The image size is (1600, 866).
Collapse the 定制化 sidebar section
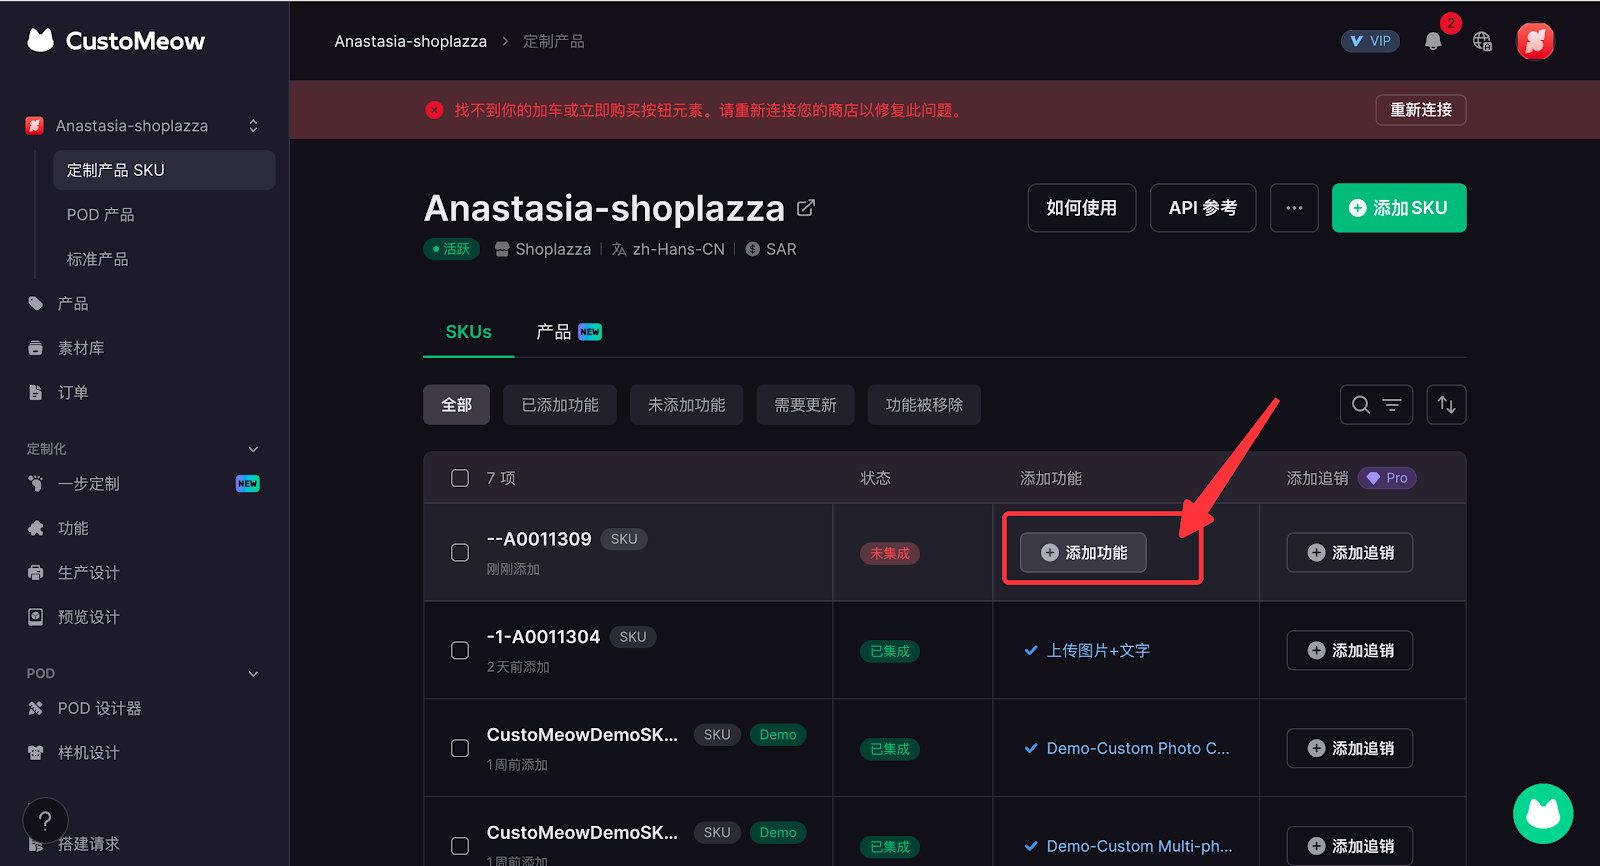click(253, 449)
